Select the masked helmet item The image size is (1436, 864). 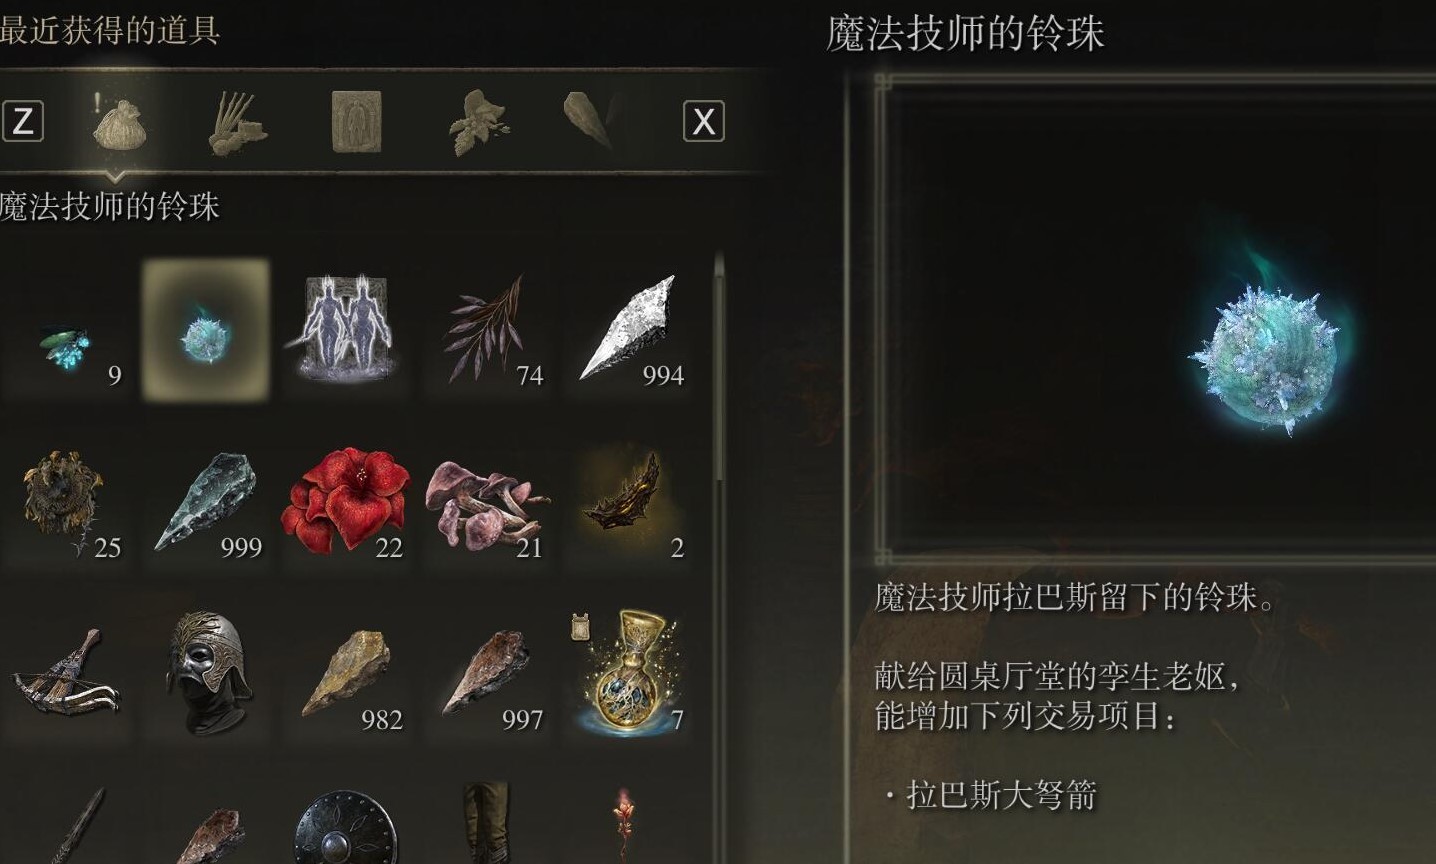point(207,674)
